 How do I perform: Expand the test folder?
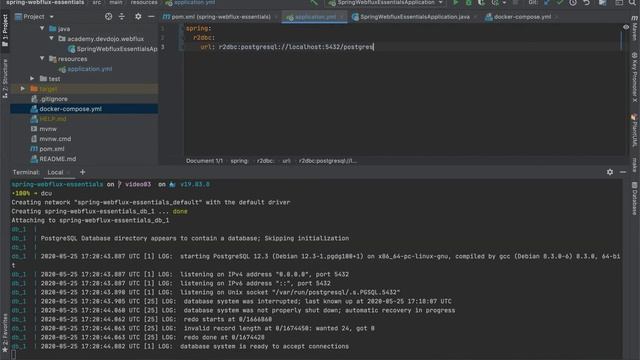pyautogui.click(x=32, y=78)
